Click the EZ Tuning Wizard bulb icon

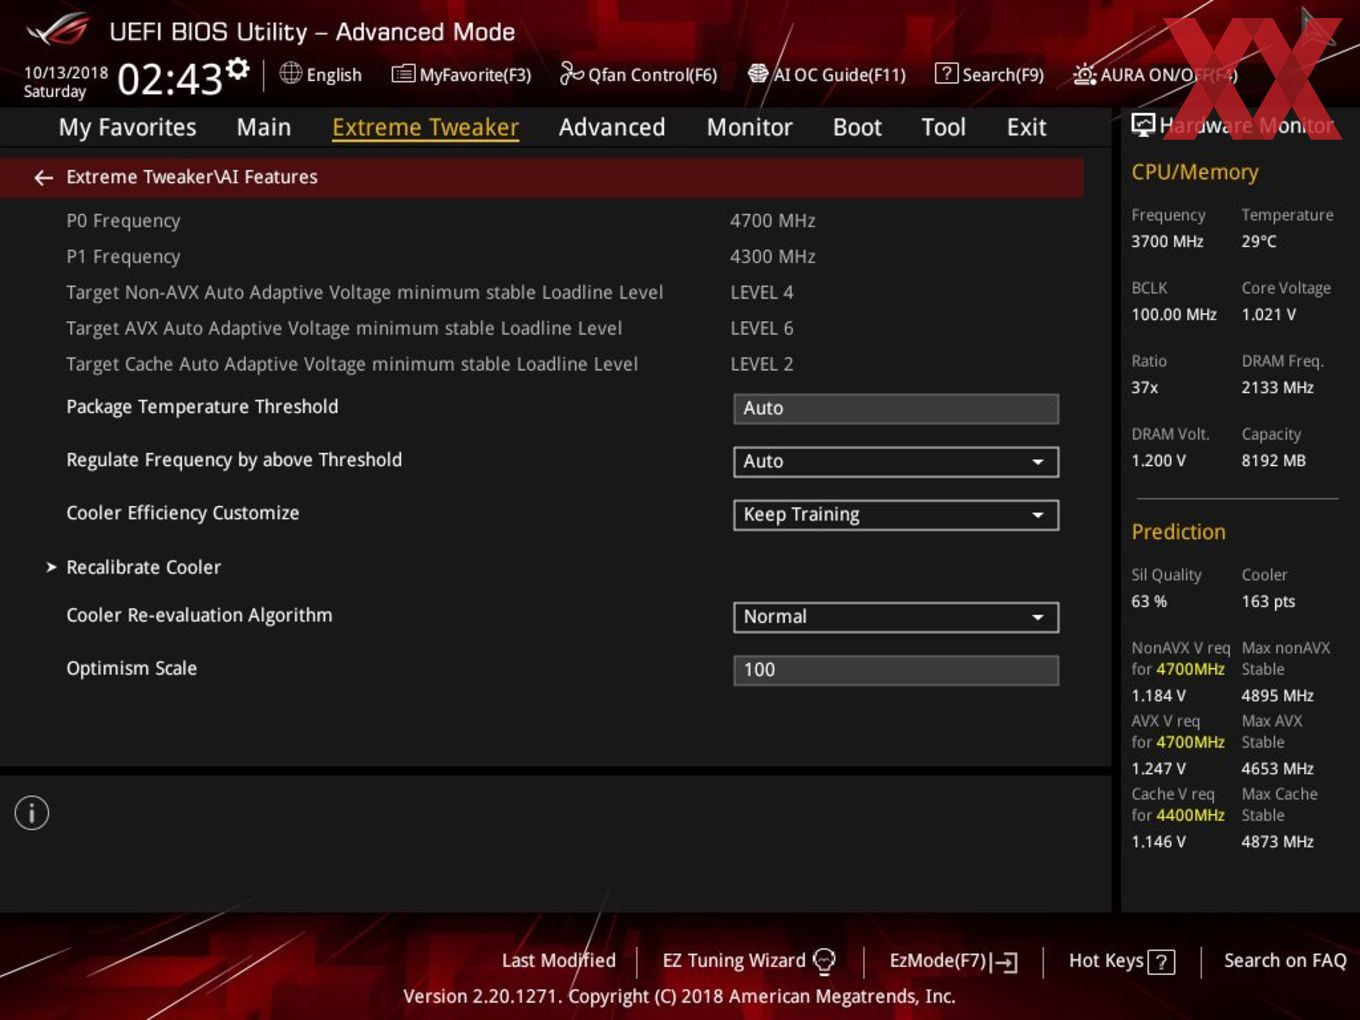coord(824,961)
